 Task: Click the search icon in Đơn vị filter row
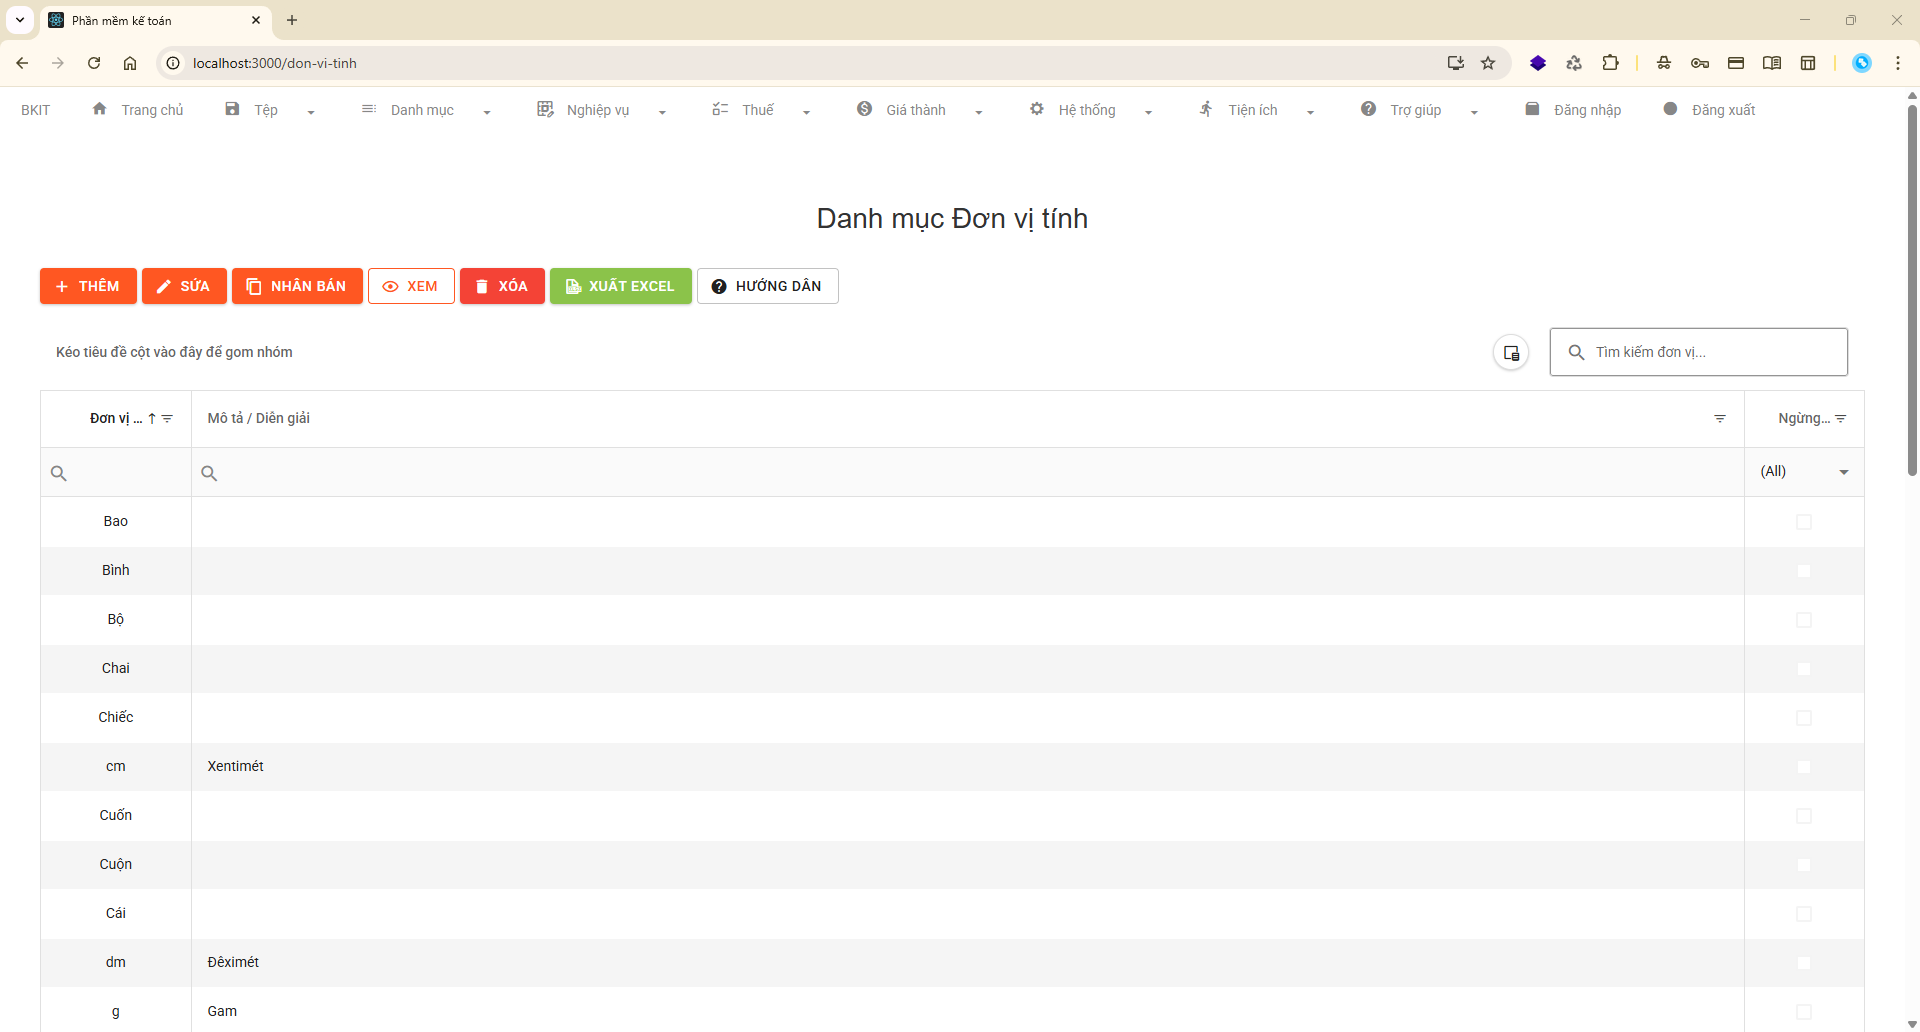59,473
